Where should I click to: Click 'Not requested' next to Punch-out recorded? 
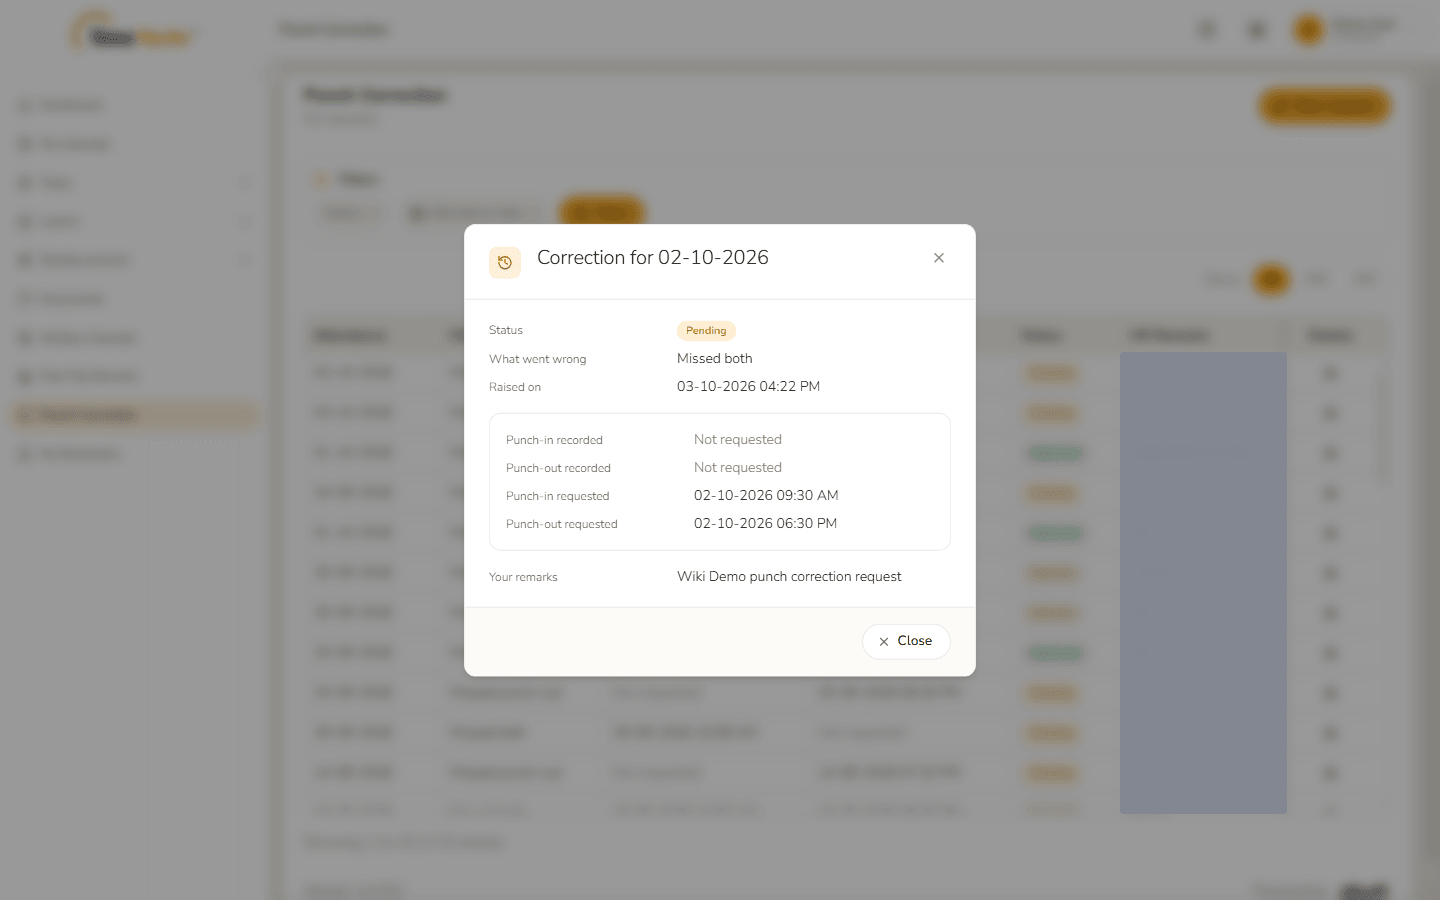click(738, 467)
